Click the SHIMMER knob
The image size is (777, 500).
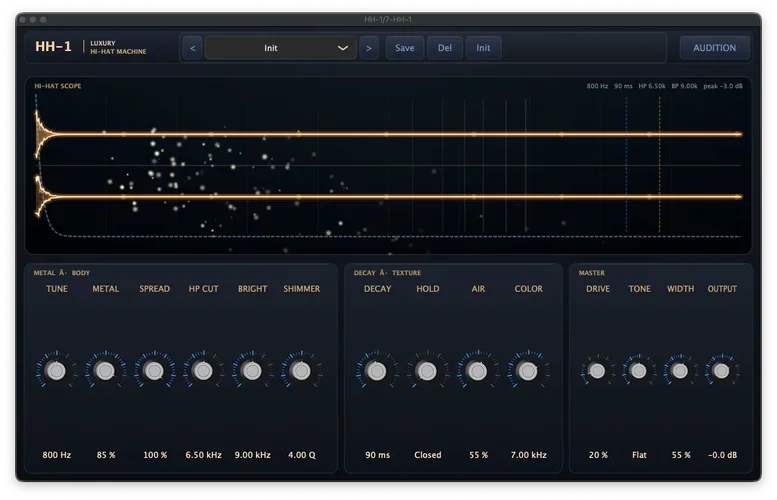pyautogui.click(x=301, y=371)
